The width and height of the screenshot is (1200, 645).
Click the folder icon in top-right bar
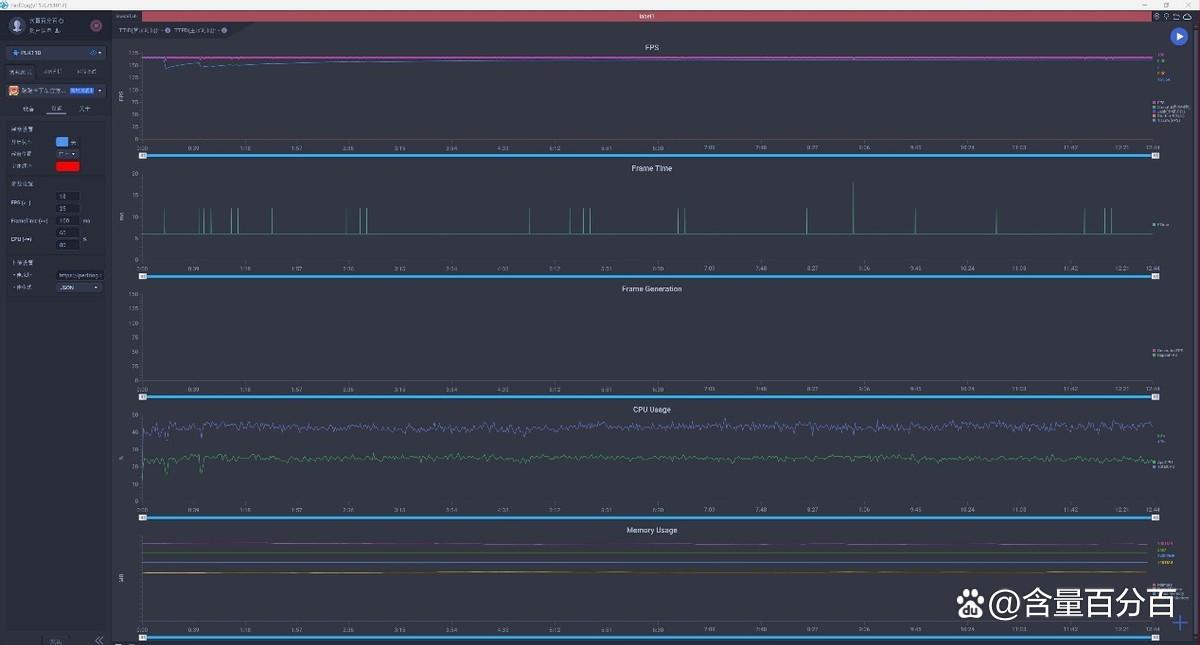click(1176, 16)
